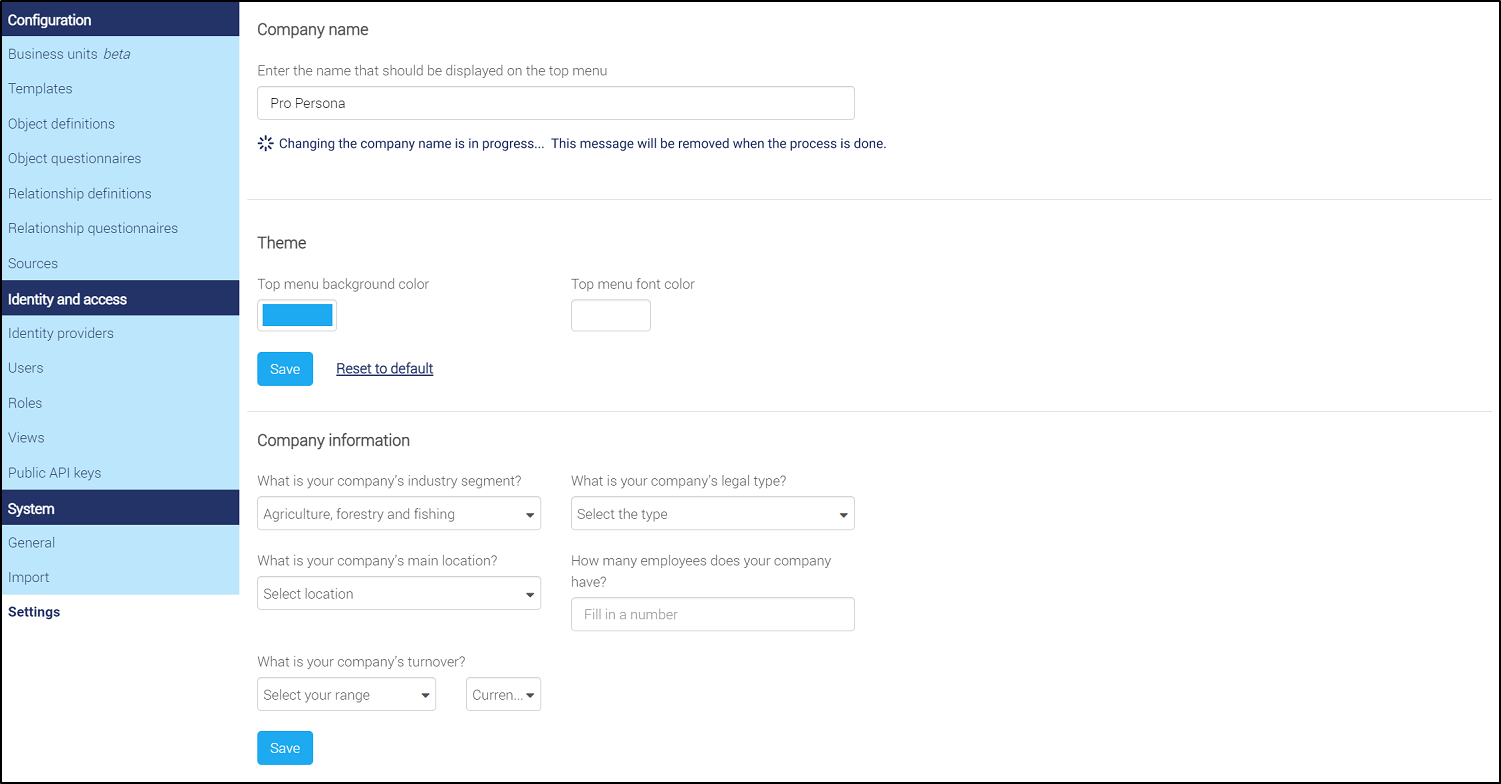
Task: Open the currency dropdown
Action: pos(503,695)
